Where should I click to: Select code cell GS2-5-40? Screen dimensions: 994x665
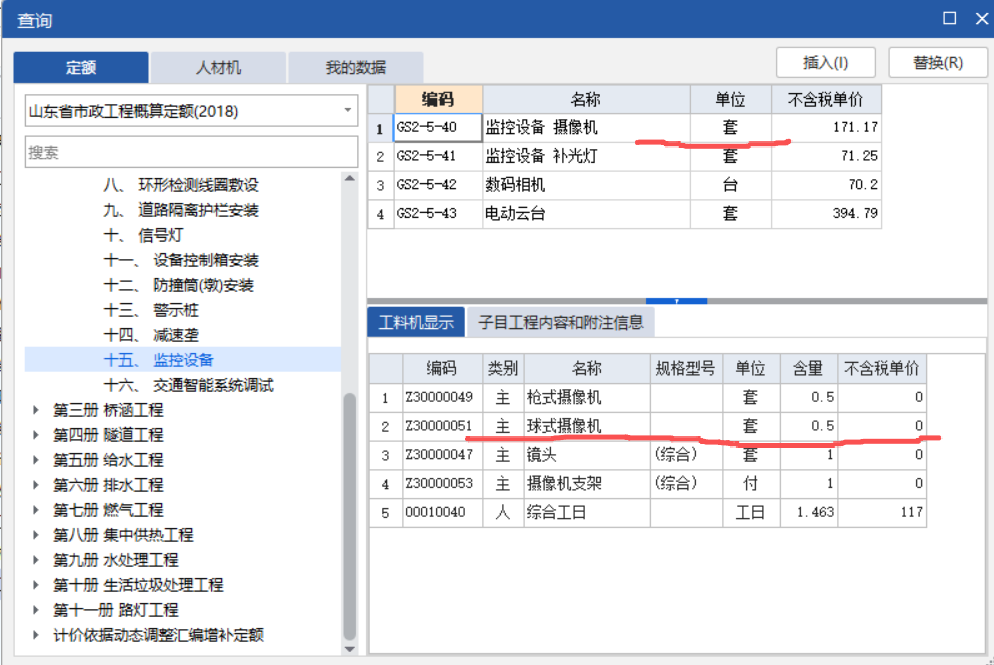(x=437, y=127)
